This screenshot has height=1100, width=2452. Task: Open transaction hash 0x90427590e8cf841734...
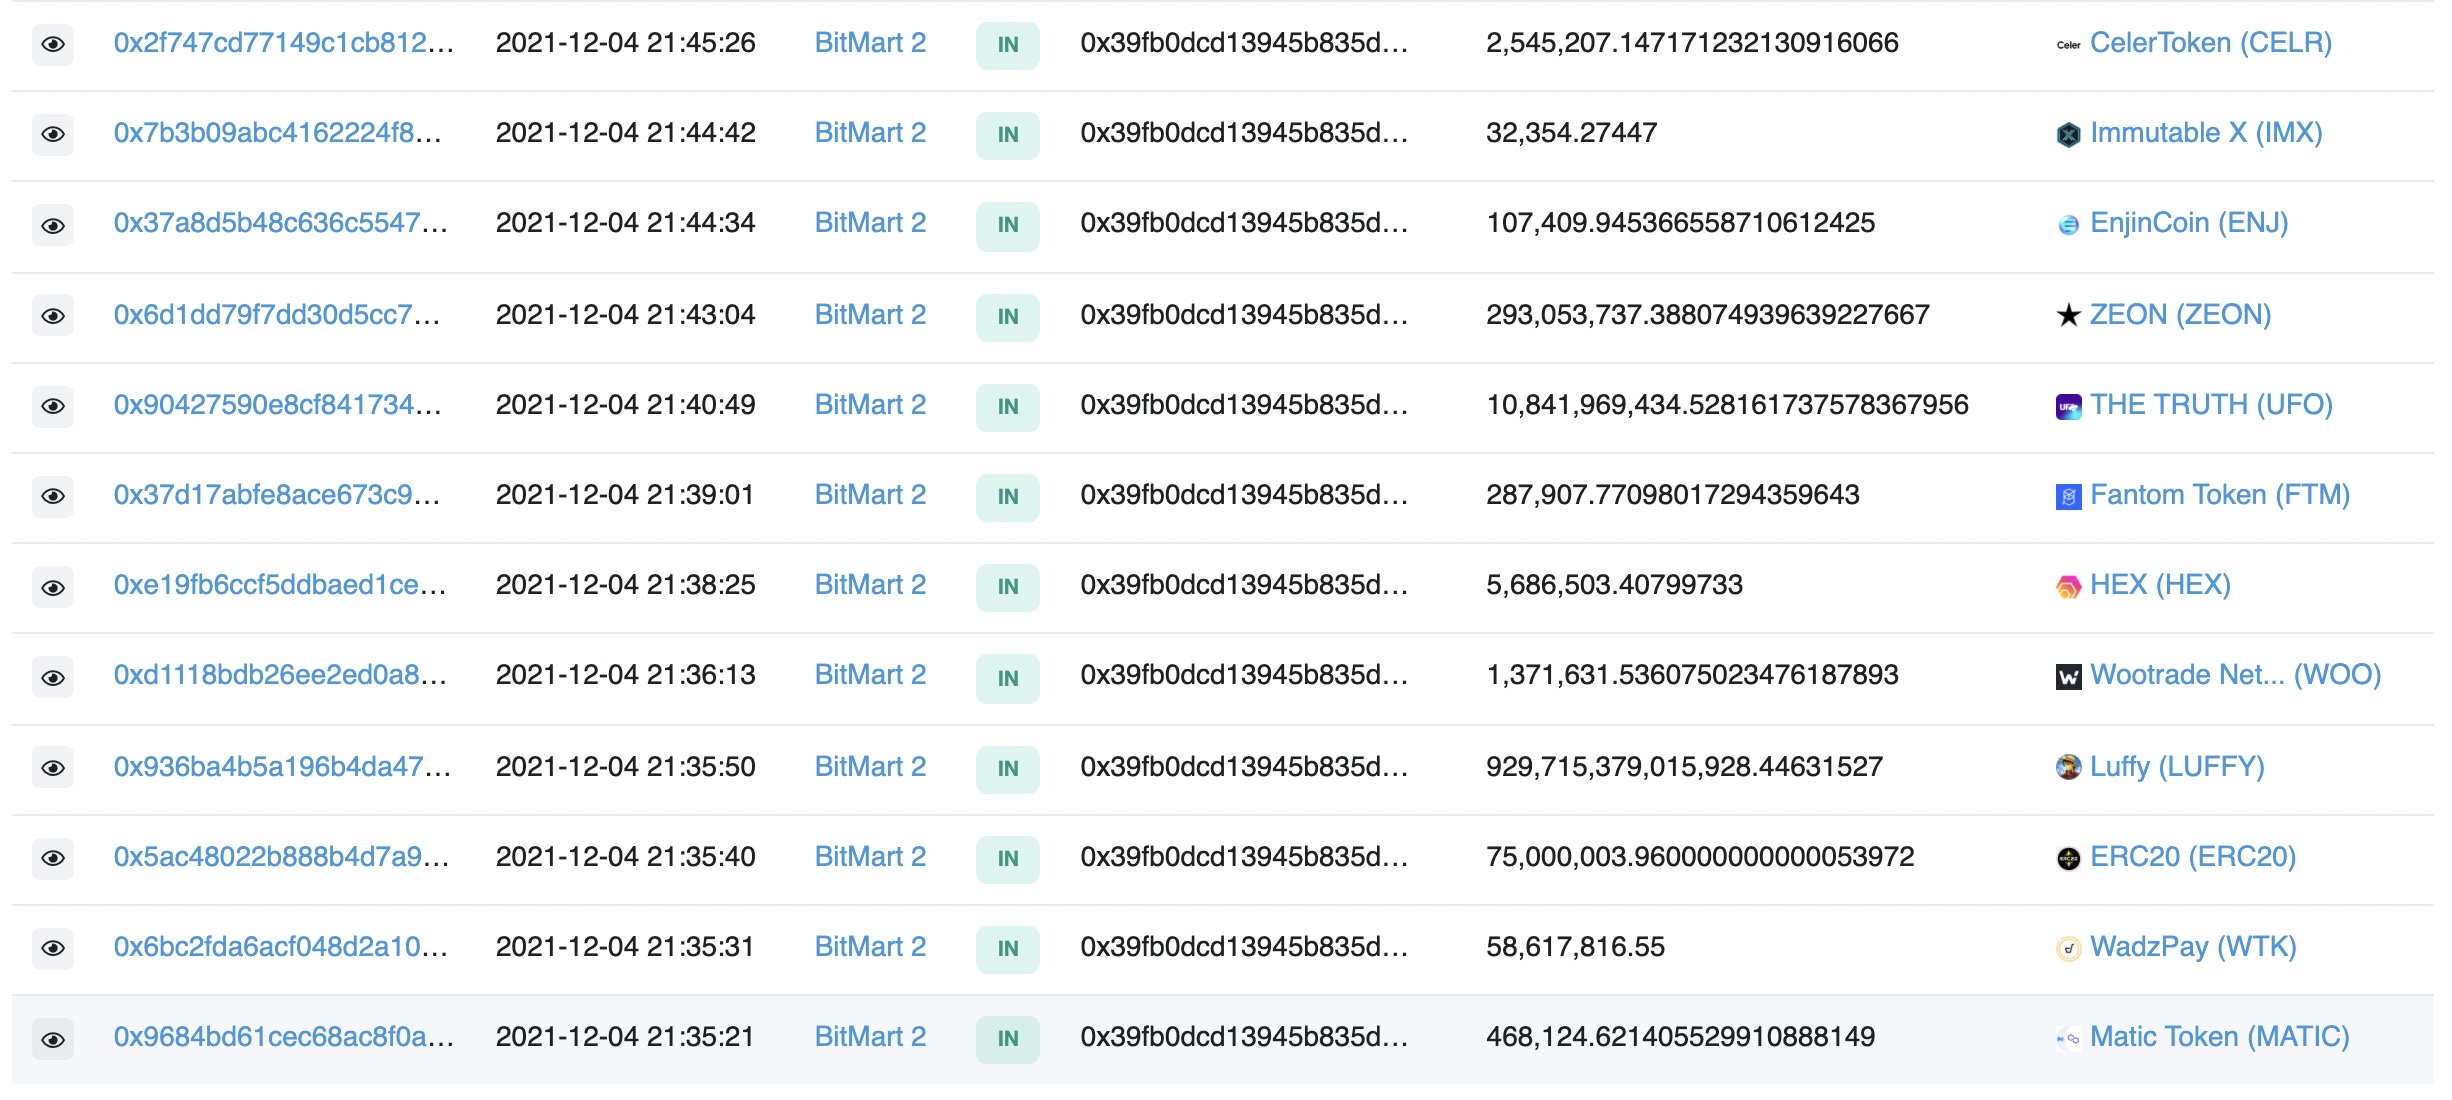click(x=278, y=405)
